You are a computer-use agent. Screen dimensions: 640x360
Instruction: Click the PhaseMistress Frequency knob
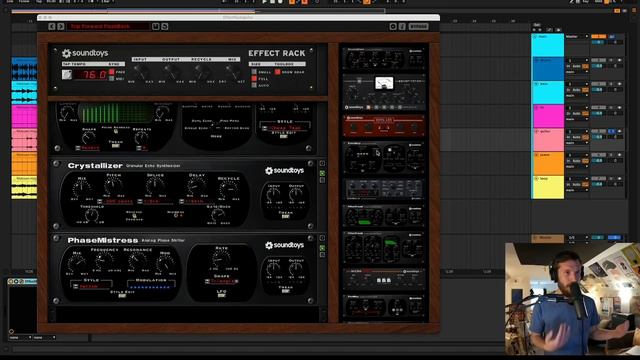[x=104, y=261]
